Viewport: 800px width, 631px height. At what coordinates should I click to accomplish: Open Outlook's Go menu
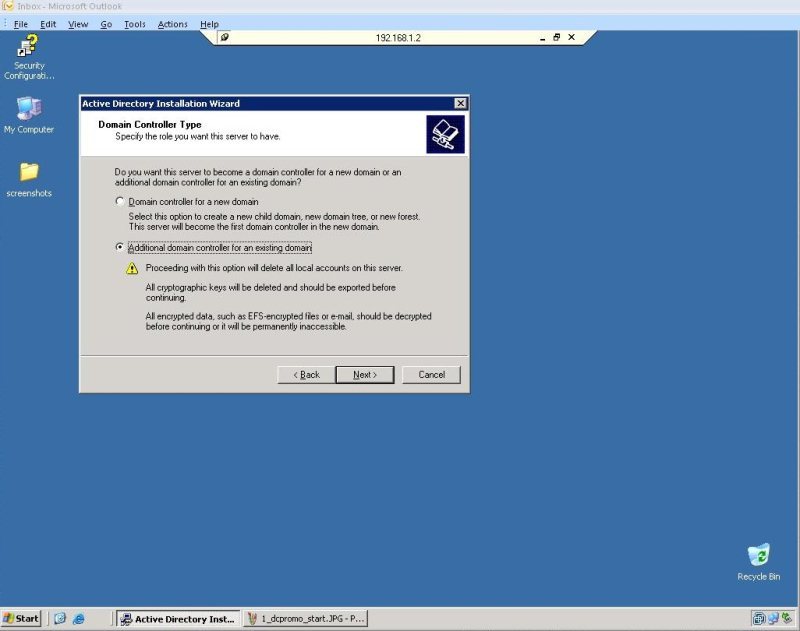pos(106,24)
